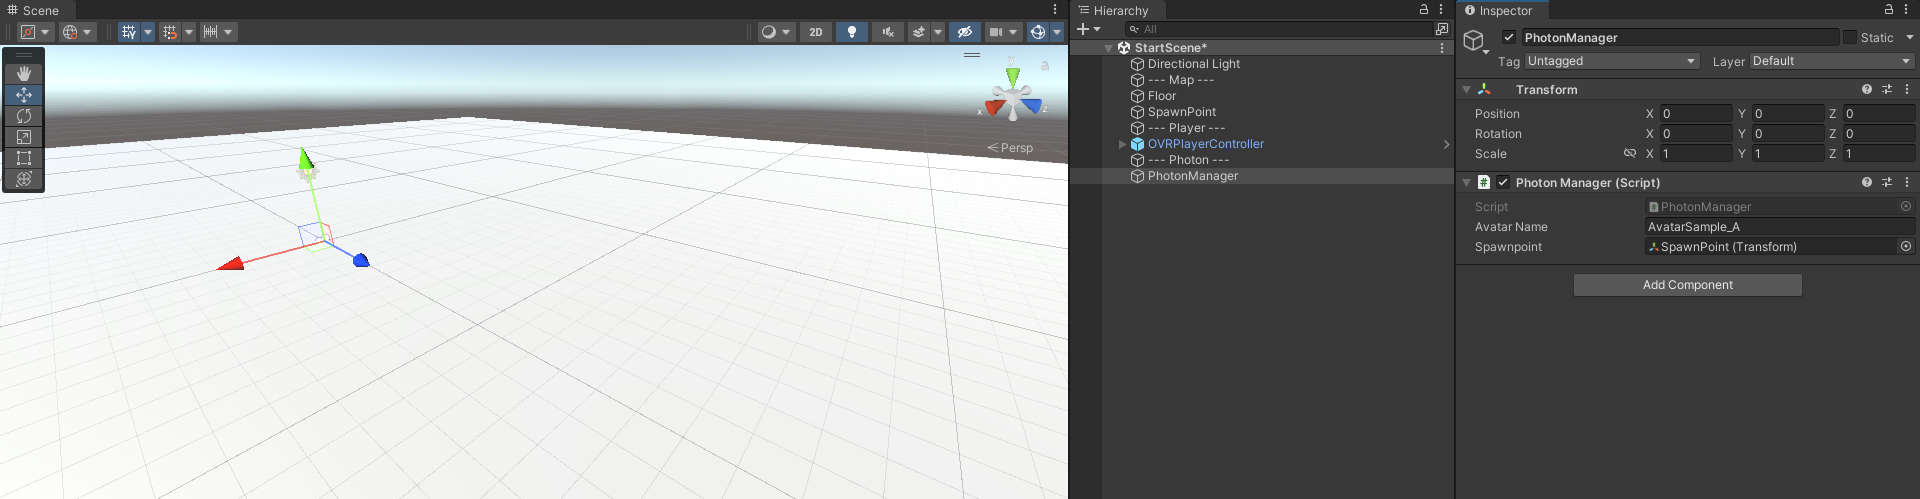Viewport: 1920px width, 499px height.
Task: Select Directional Light in Hierarchy
Action: [1194, 64]
